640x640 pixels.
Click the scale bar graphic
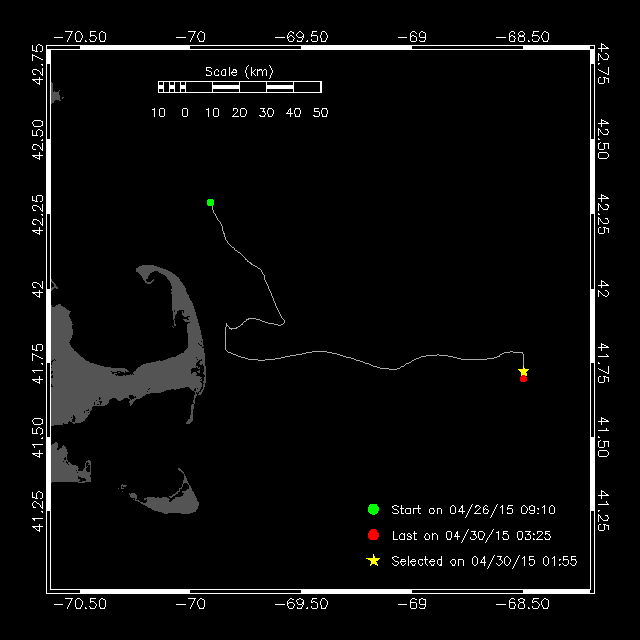tap(240, 87)
